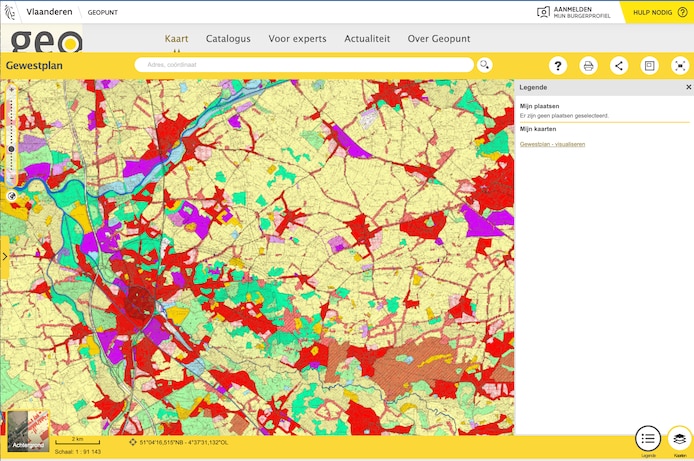Switch the map to fullscreen view
The image size is (694, 461).
[x=680, y=66]
